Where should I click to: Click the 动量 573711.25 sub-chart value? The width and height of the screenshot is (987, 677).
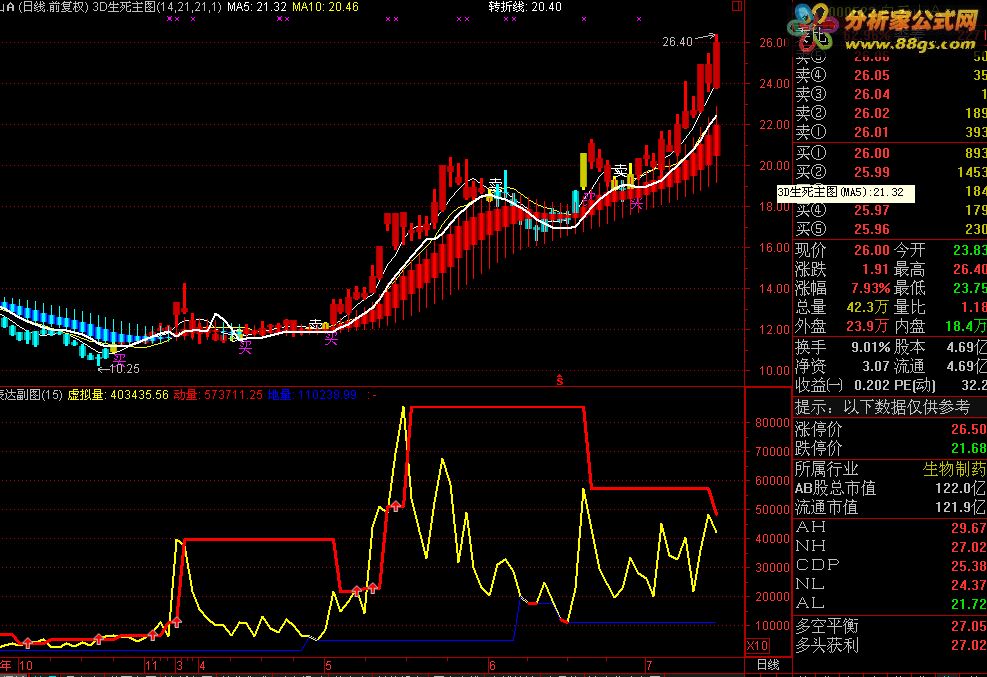[x=218, y=394]
